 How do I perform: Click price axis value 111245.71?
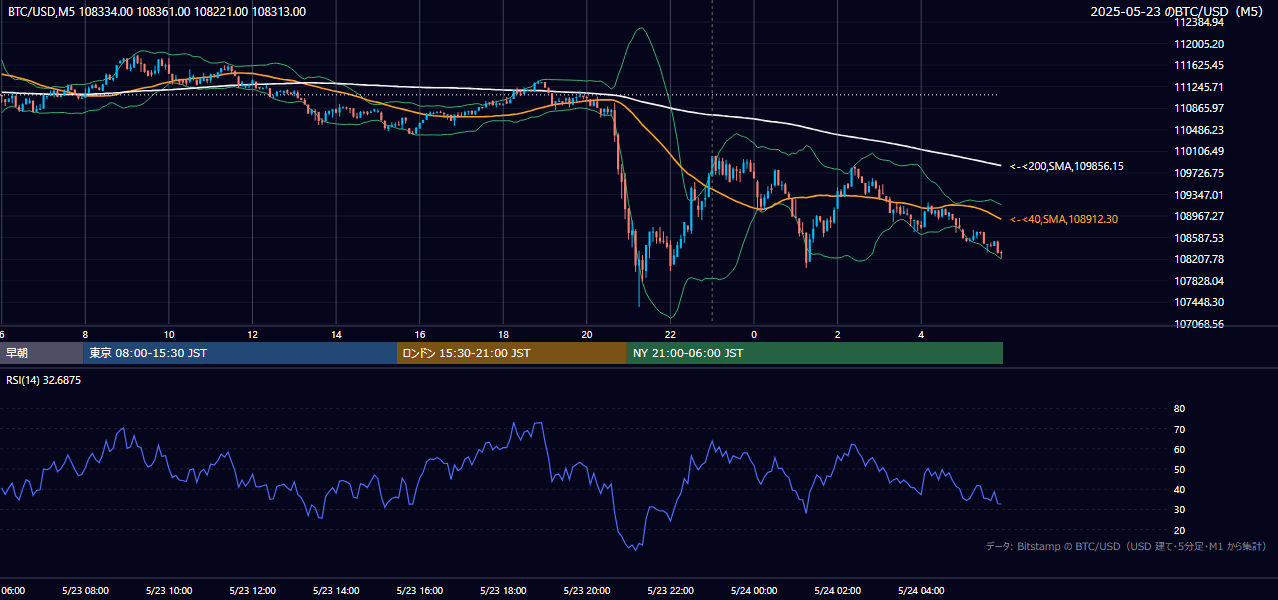1199,87
